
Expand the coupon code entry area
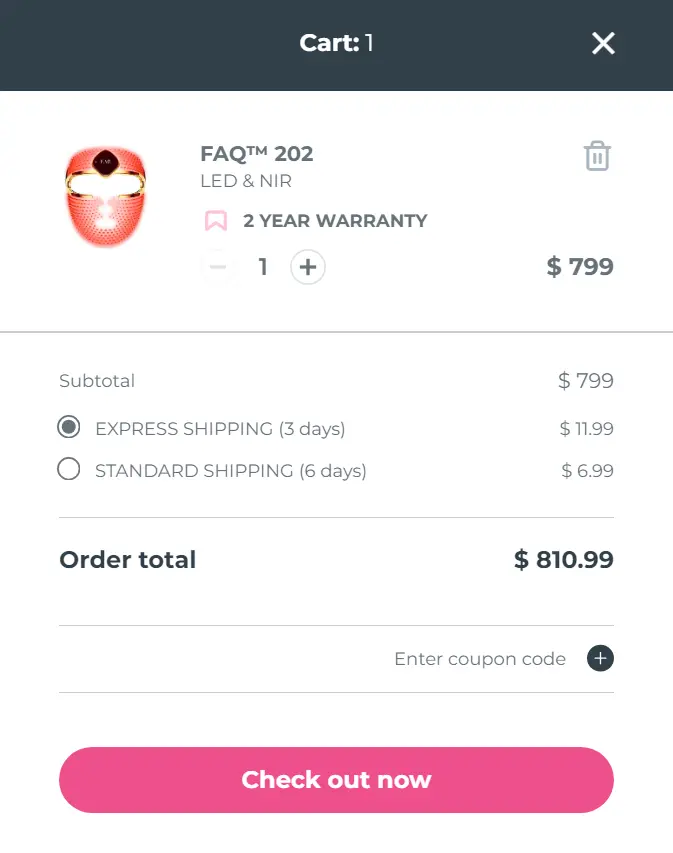click(x=480, y=659)
